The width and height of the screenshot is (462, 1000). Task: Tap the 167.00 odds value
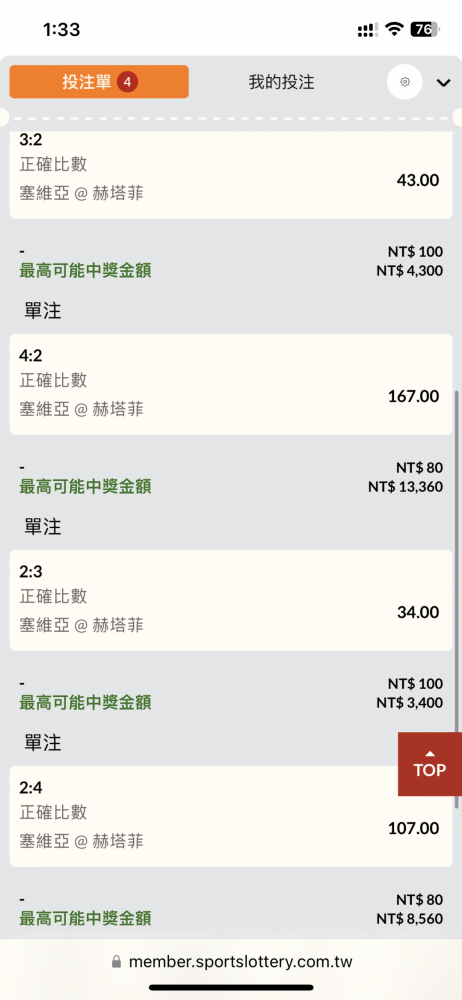pos(414,397)
